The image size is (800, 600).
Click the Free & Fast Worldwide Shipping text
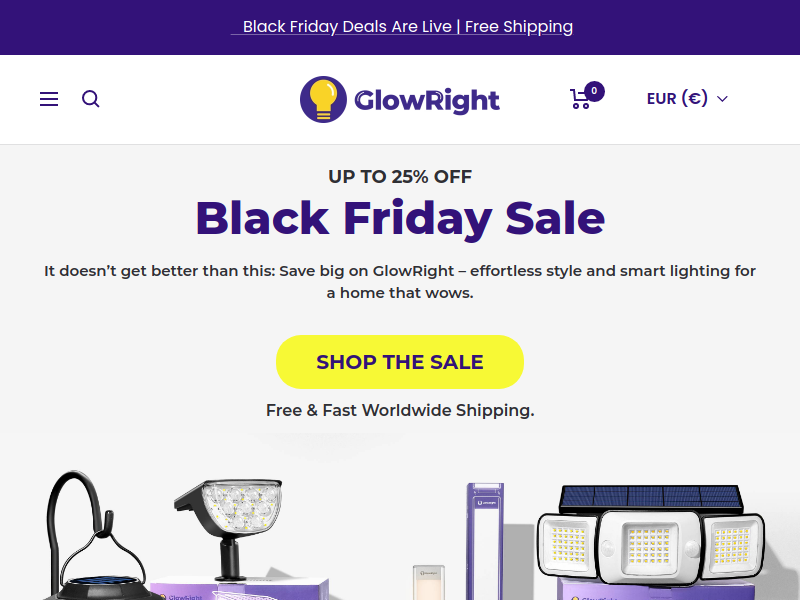point(400,410)
